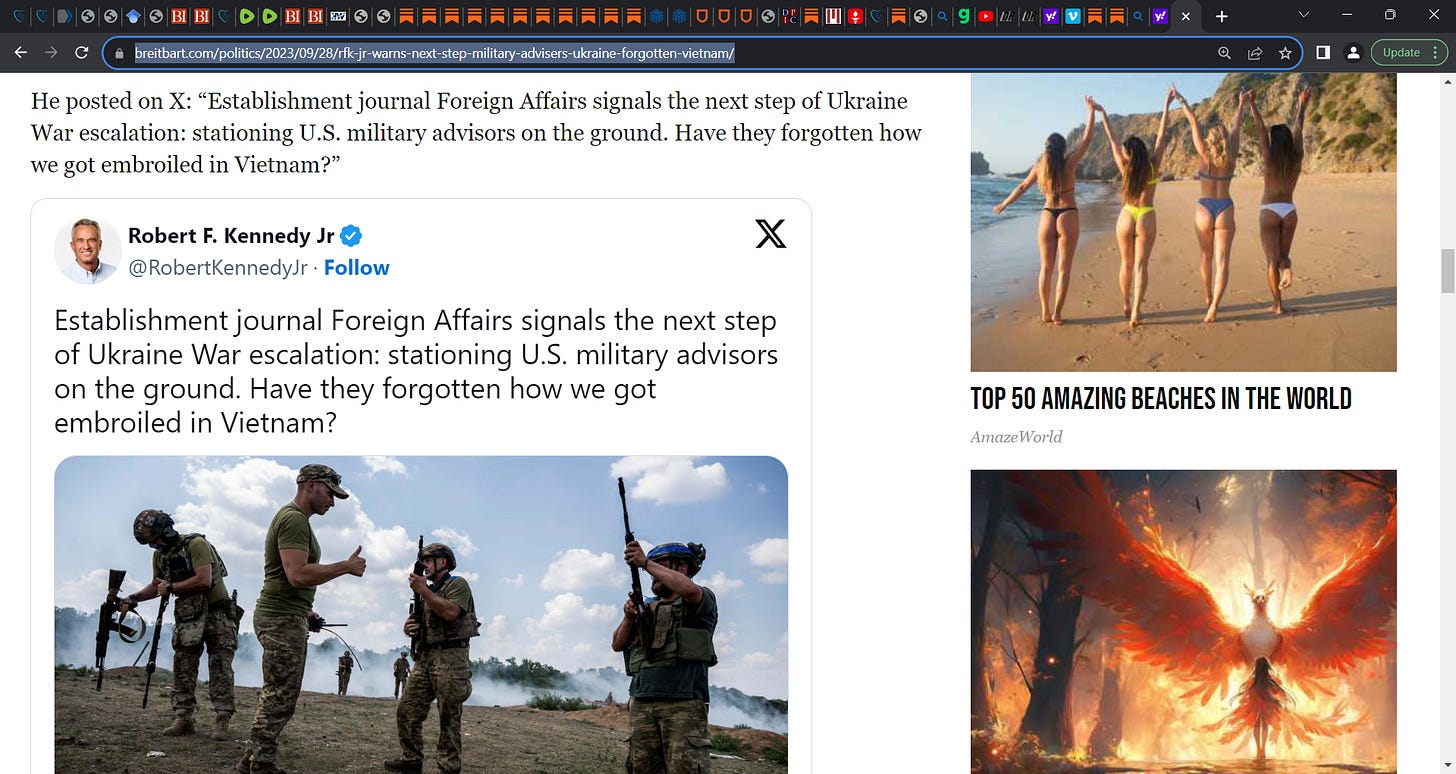Open Robert F. Kennedy Jr's profile name
Viewport: 1456px width, 774px height.
click(232, 236)
